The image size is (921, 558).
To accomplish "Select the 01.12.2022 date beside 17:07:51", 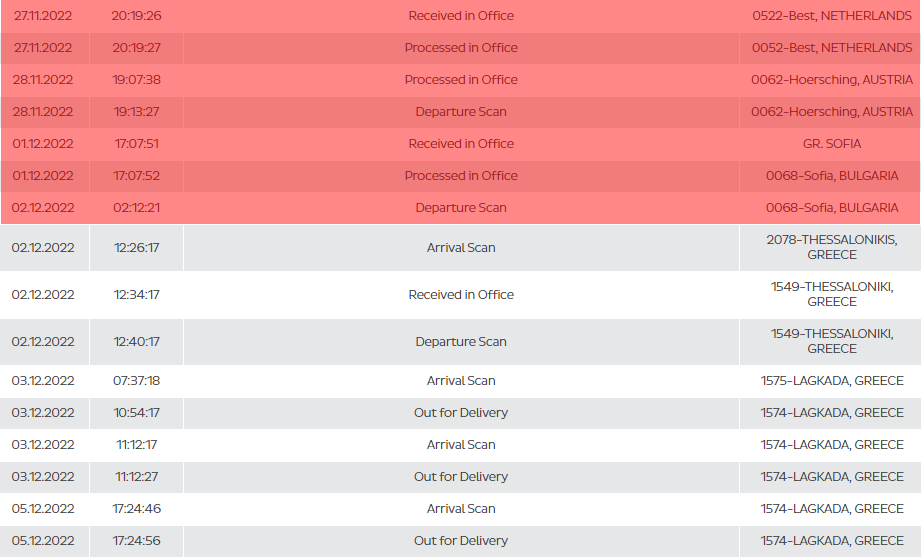I will pyautogui.click(x=43, y=144).
